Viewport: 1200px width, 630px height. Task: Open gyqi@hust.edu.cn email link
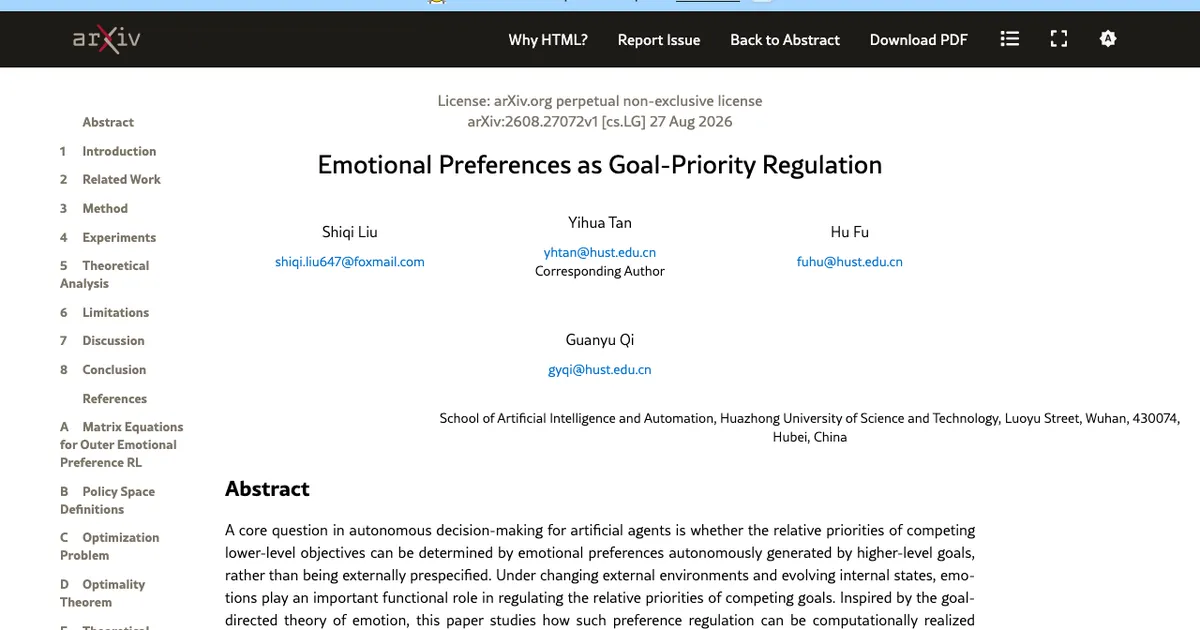pos(600,370)
